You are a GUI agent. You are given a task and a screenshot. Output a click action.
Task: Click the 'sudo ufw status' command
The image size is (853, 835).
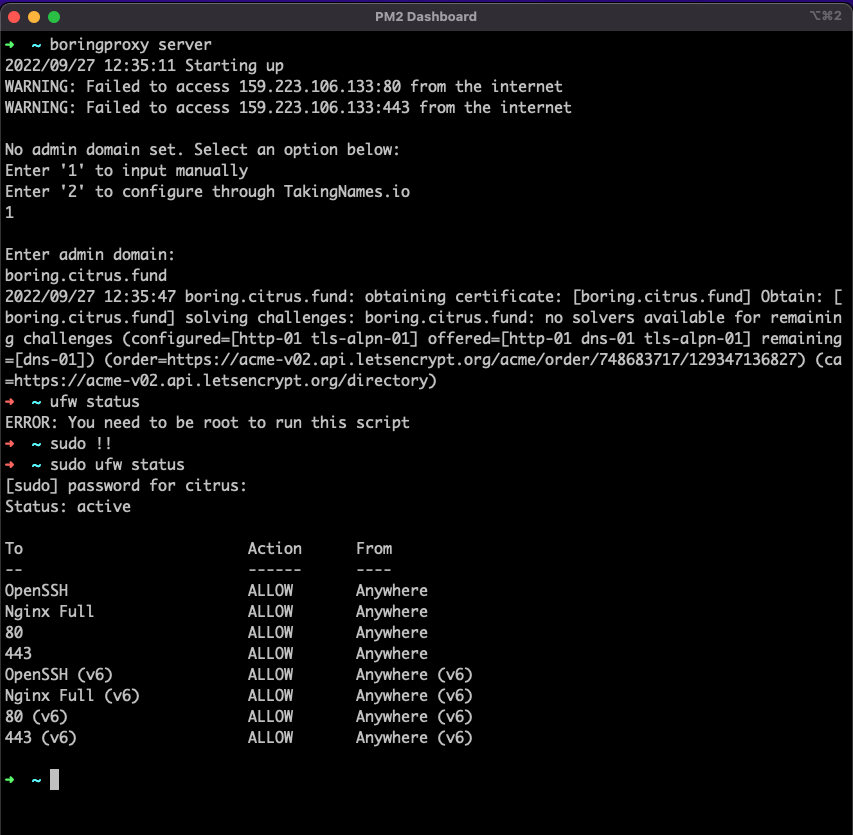point(117,465)
